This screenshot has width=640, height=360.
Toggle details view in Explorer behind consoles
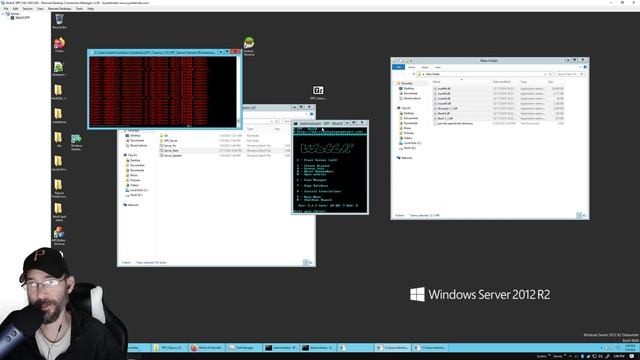(305, 262)
